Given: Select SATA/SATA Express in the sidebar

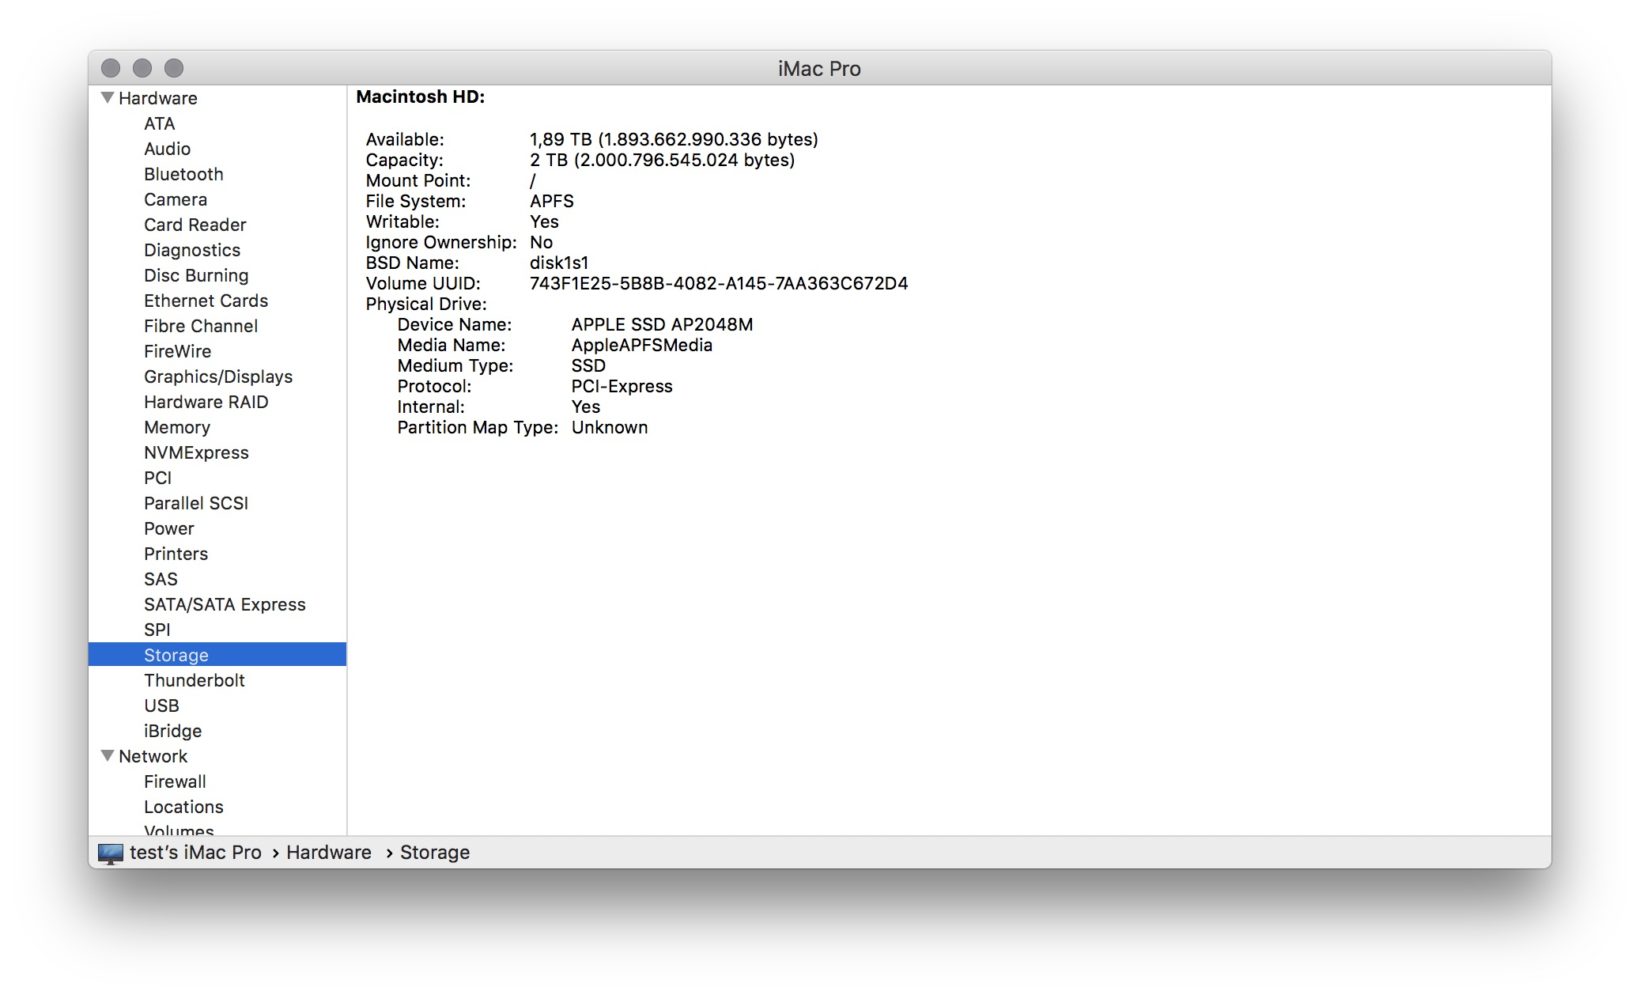Looking at the screenshot, I should pyautogui.click(x=225, y=605).
